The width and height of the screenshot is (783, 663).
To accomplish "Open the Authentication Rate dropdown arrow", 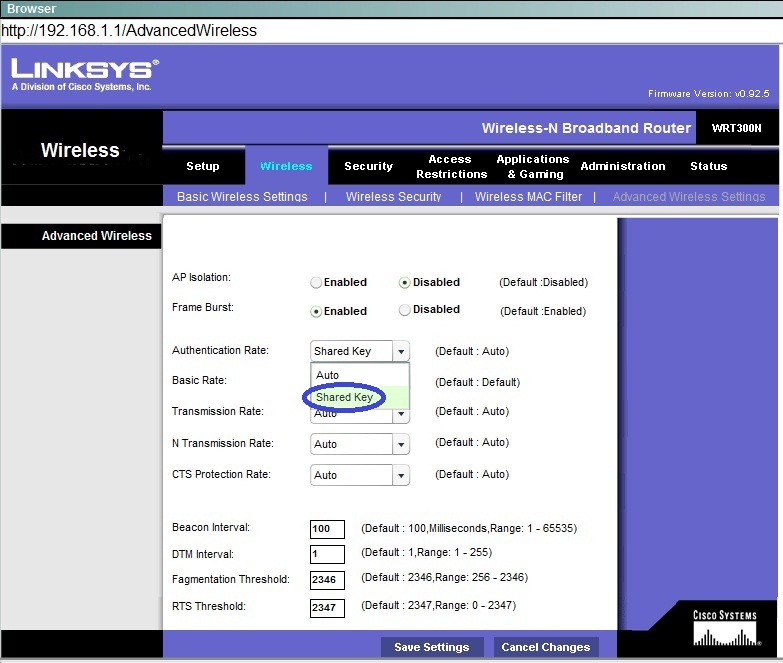I will coord(401,351).
